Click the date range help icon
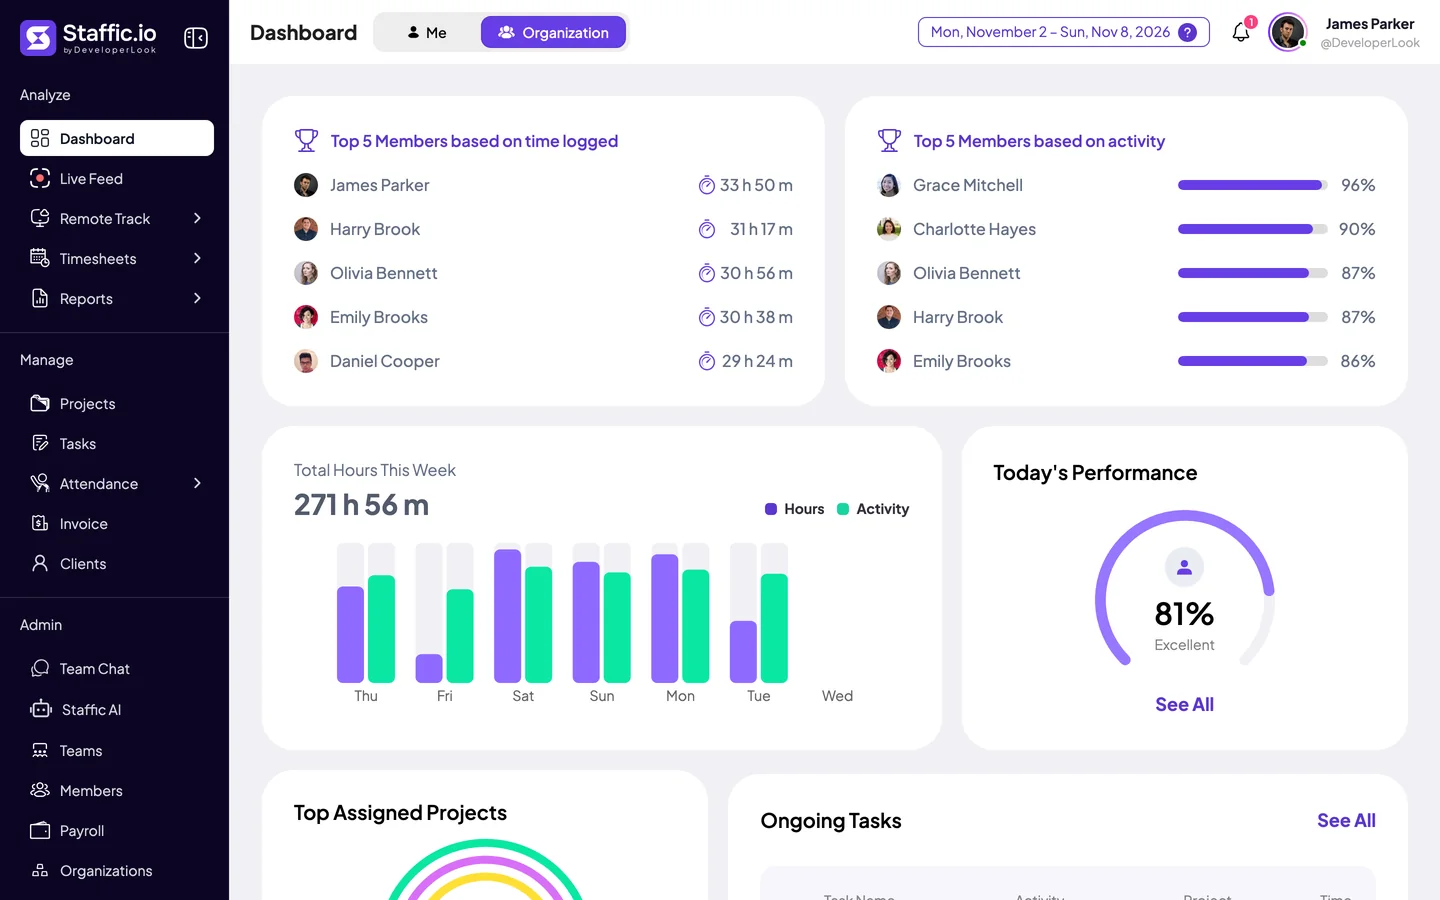 point(1187,32)
